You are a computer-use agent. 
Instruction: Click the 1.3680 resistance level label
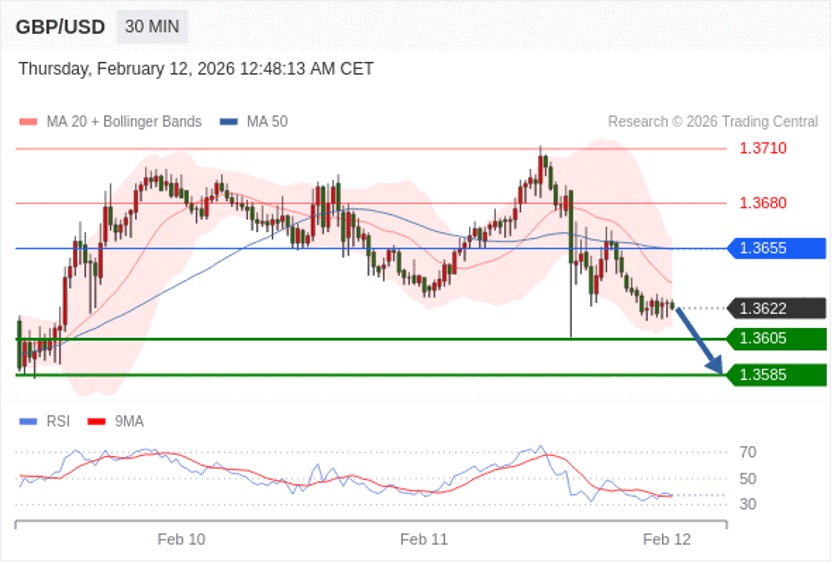pos(763,203)
